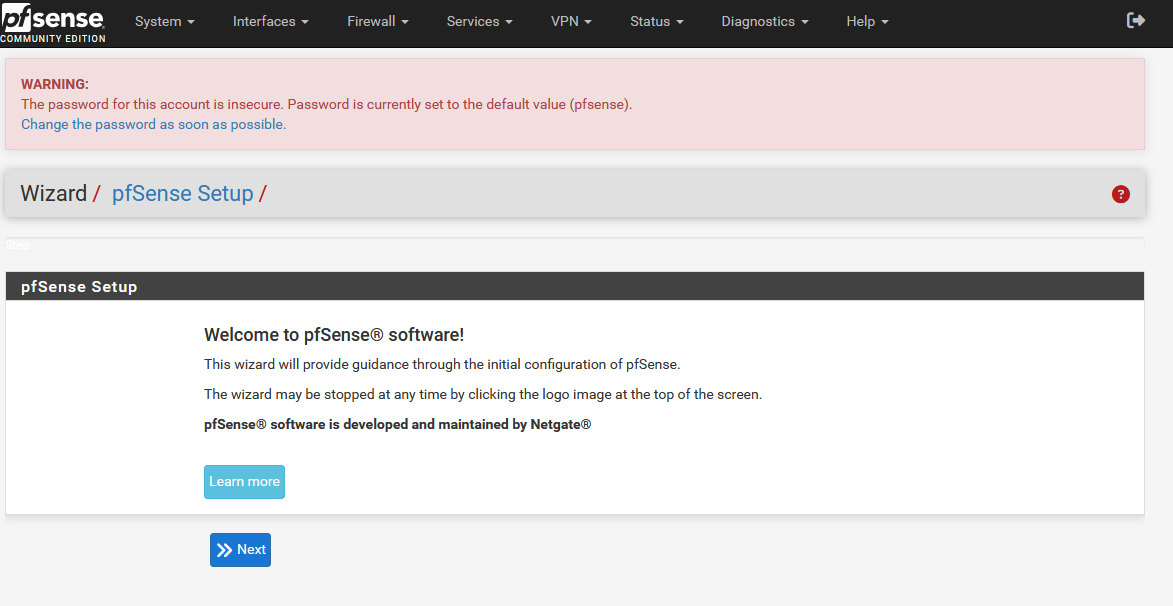Follow the 'Change the password as soon as possible' link
Screen dimensions: 1173x606
click(153, 125)
